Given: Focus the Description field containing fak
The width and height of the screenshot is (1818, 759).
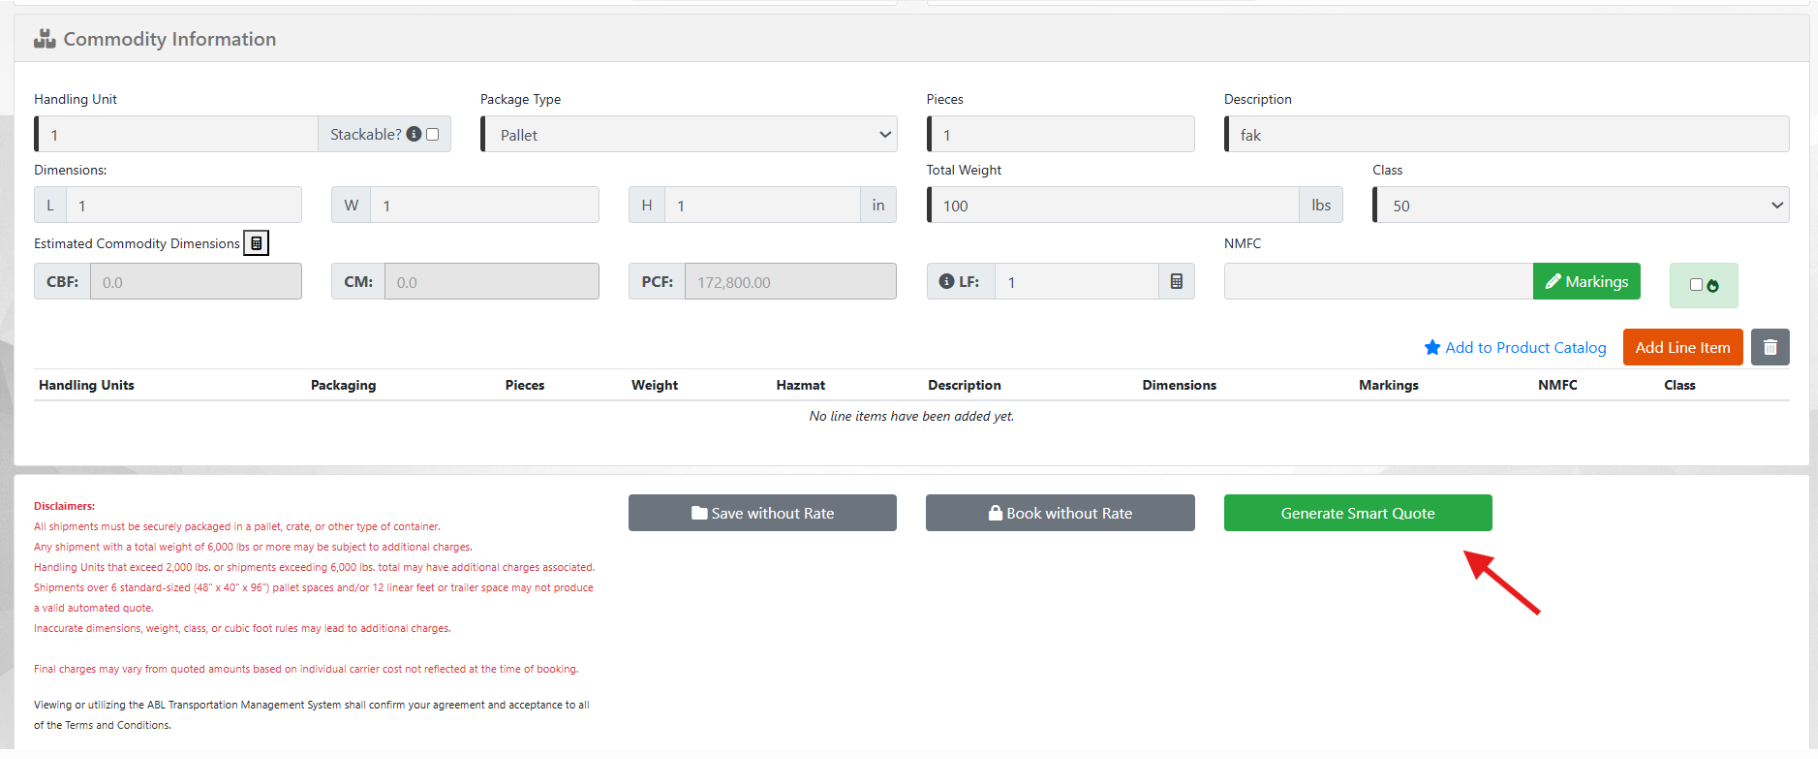Looking at the screenshot, I should (1507, 135).
